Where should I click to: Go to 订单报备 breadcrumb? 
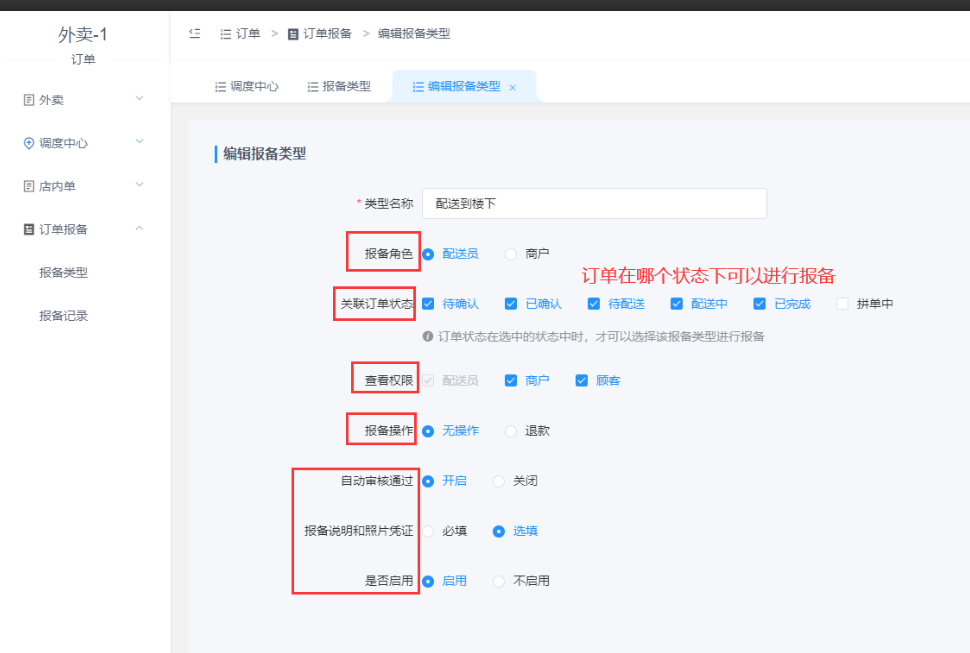[x=327, y=34]
